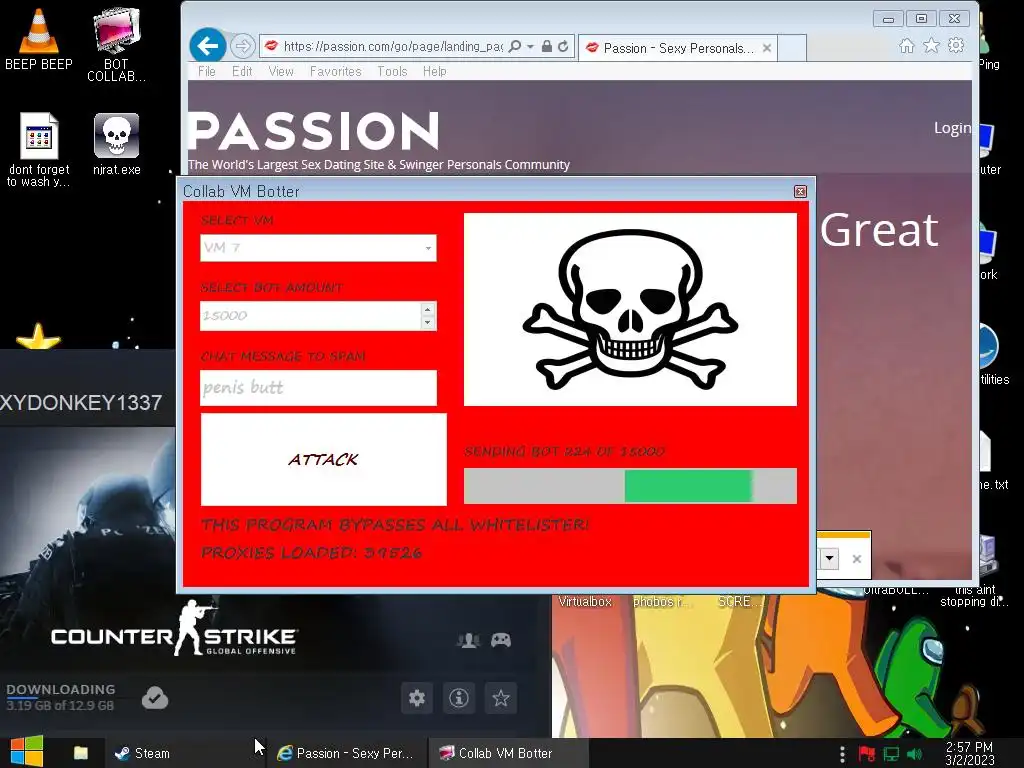This screenshot has width=1024, height=768.
Task: Click the address bar lock security icon
Action: 547,46
